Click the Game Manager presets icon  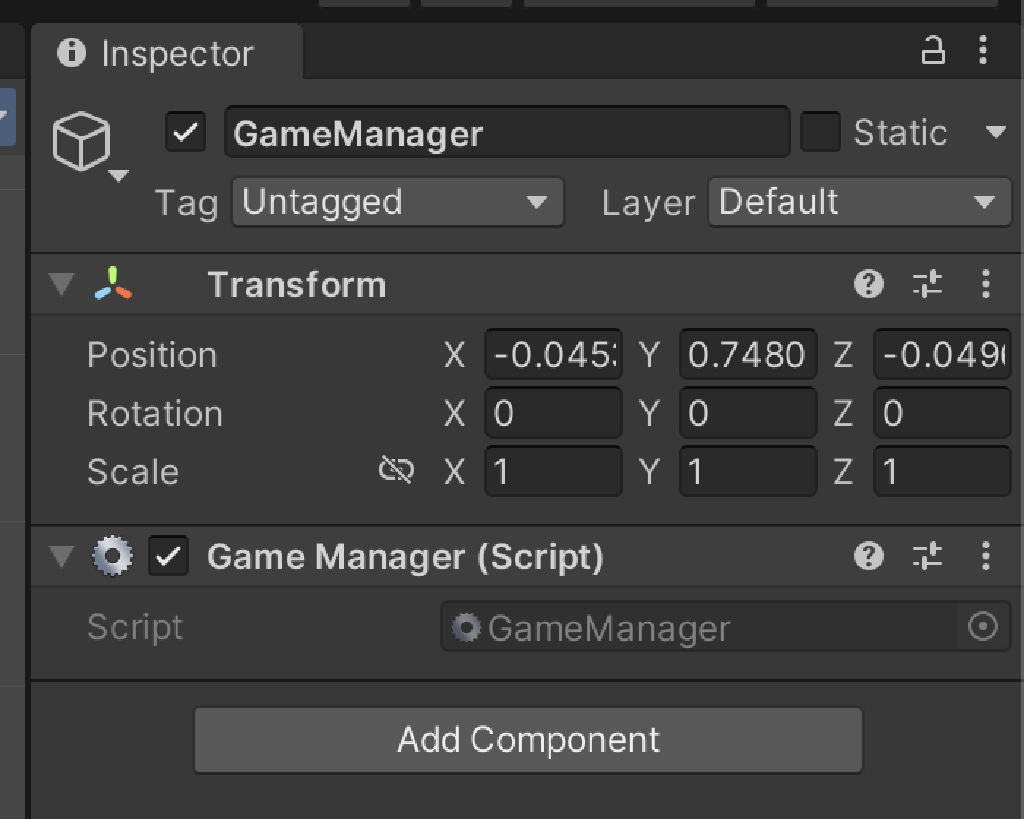click(x=927, y=557)
